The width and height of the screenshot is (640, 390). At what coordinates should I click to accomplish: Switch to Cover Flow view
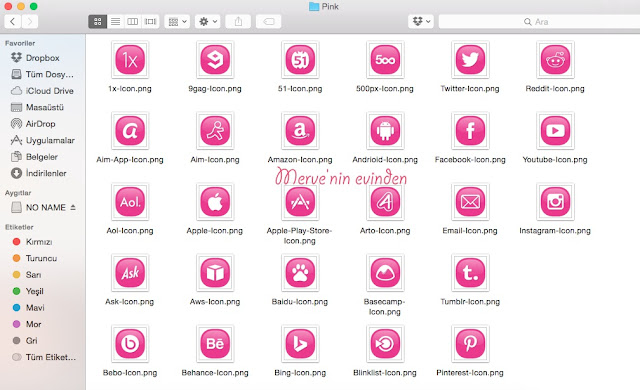[150, 22]
